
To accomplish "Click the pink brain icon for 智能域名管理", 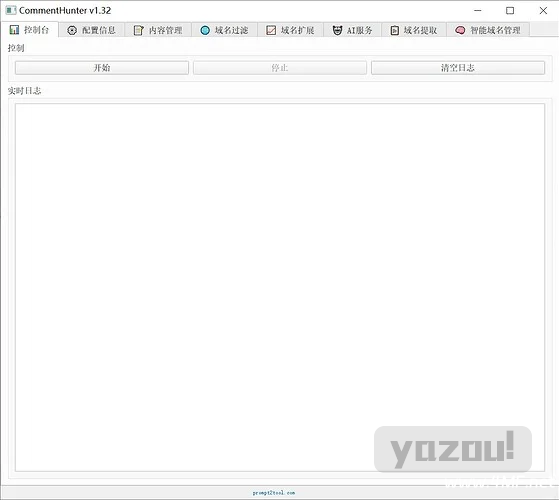I will (x=460, y=30).
